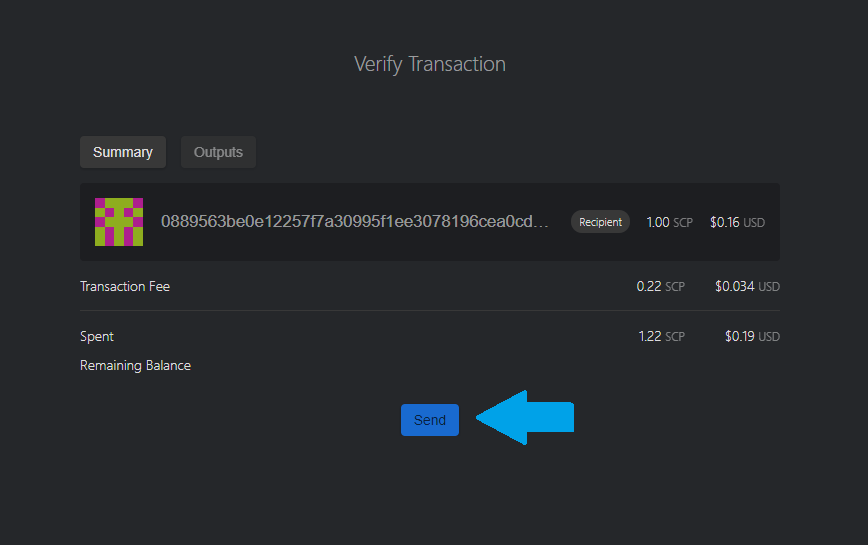The height and width of the screenshot is (545, 868).
Task: Switch to the Outputs tab
Action: [x=218, y=152]
